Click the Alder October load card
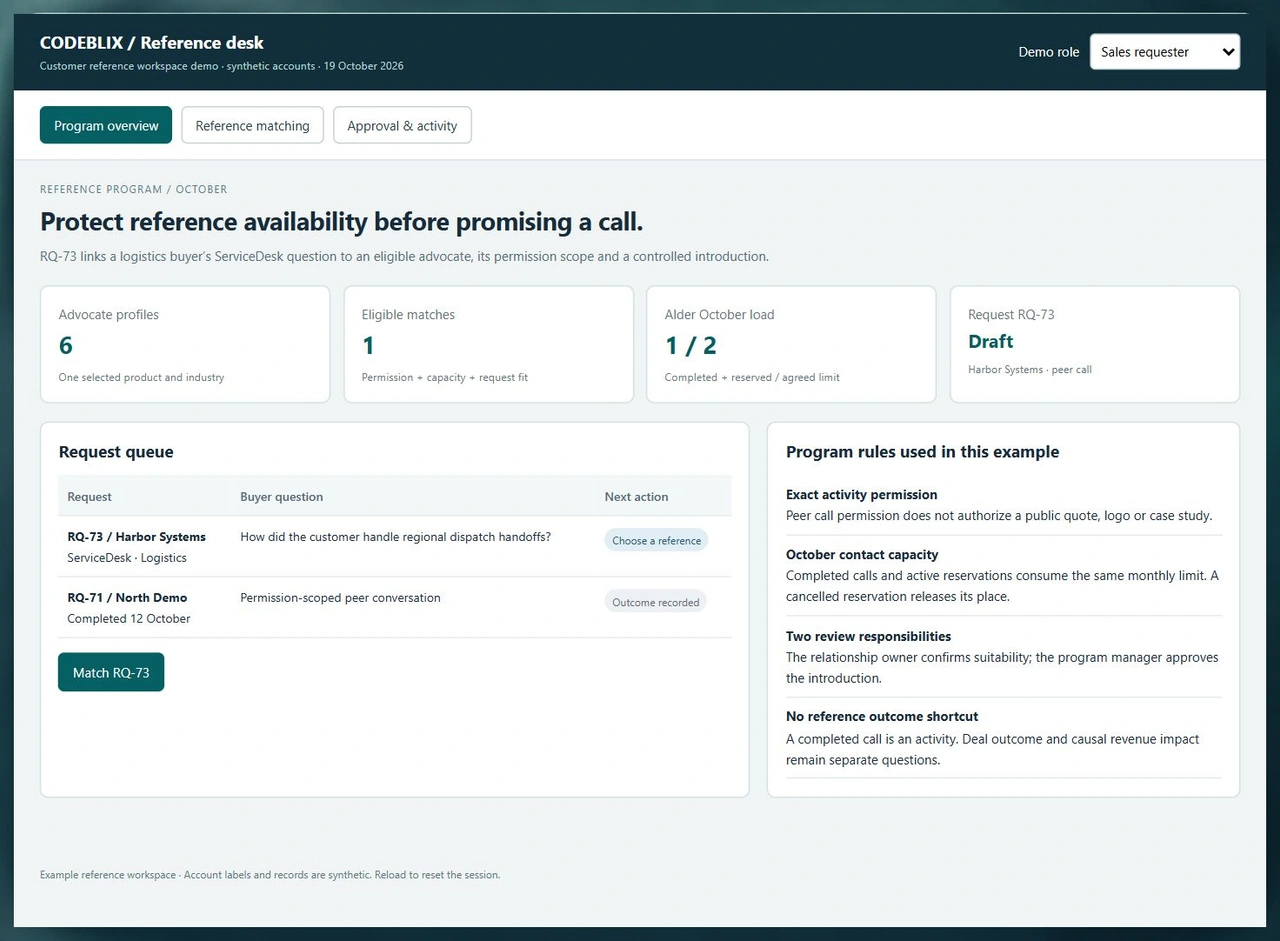 pyautogui.click(x=791, y=344)
